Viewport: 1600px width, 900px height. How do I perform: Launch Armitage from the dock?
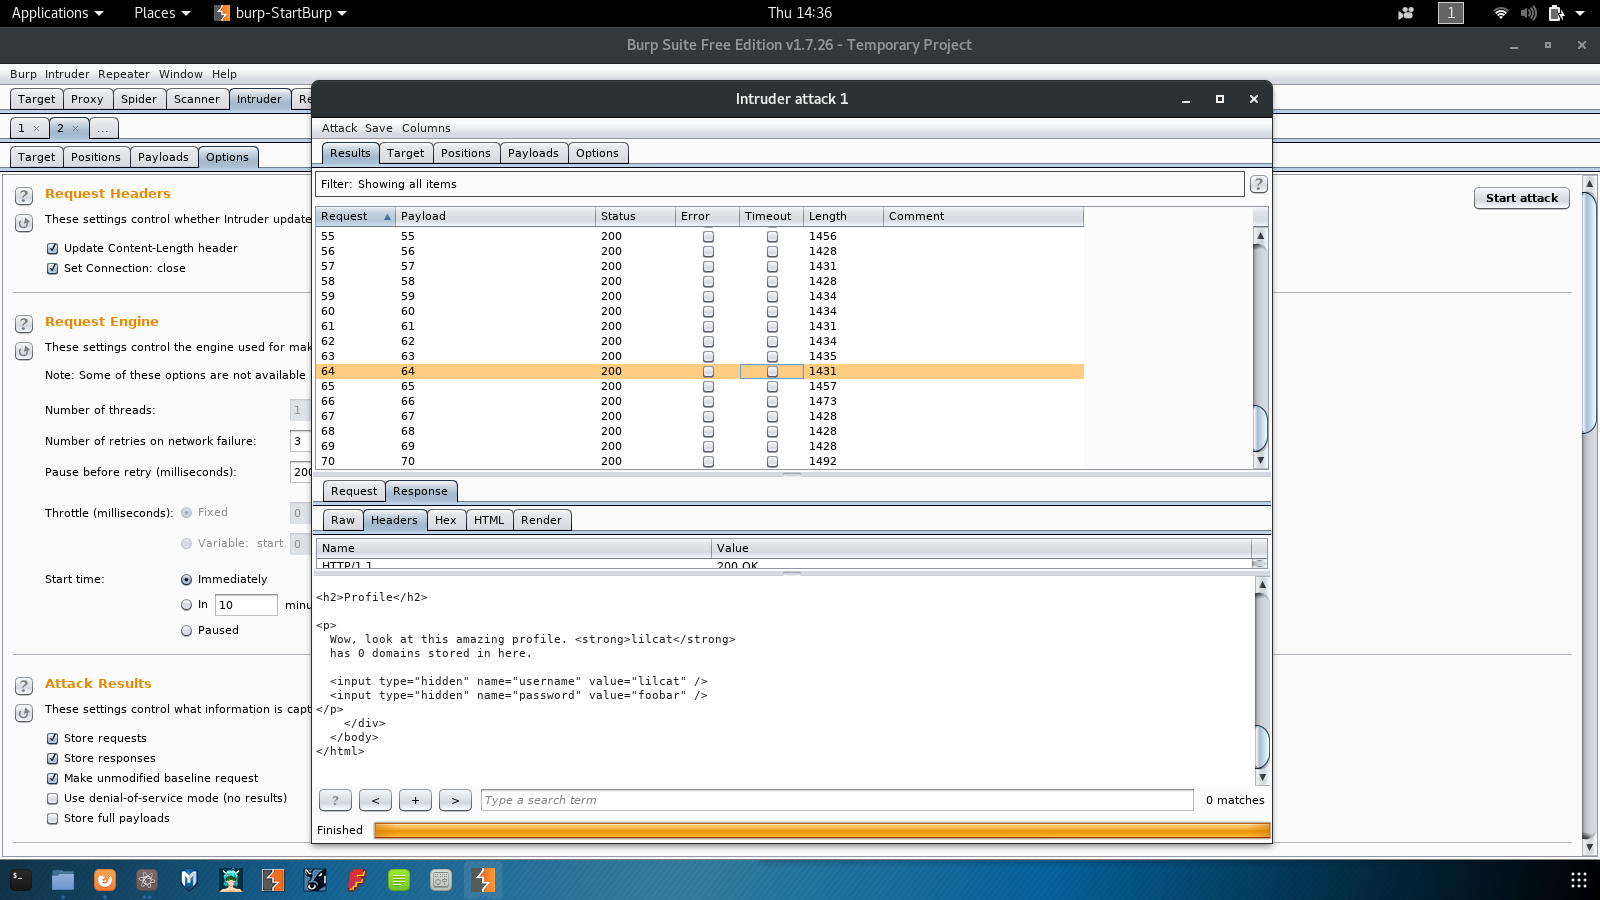point(231,880)
